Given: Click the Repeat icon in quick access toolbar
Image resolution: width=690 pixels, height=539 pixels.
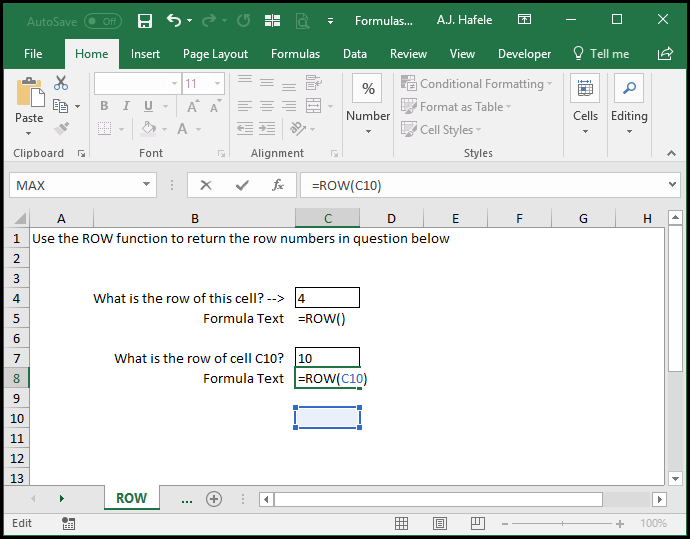Looking at the screenshot, I should 243,20.
